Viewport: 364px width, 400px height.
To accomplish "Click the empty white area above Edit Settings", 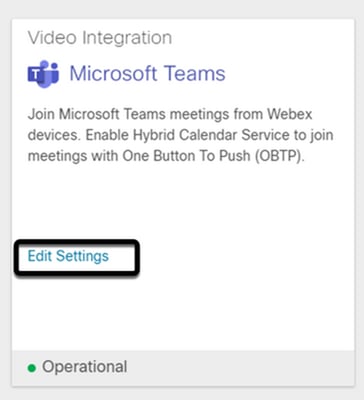I will (183, 203).
